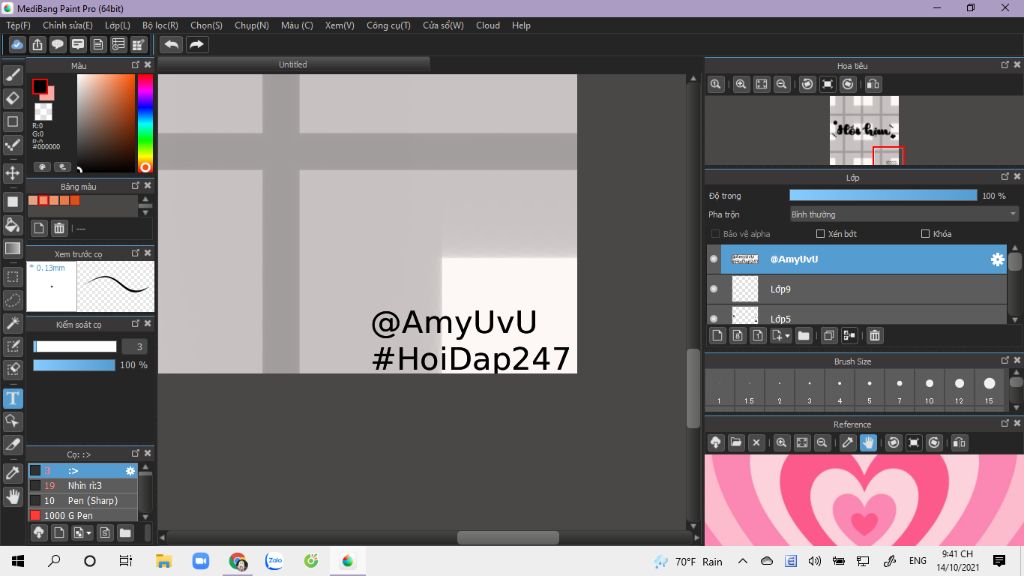Open the @AmyUvU layer settings gear
Screen dimensions: 1024x576
click(997, 259)
